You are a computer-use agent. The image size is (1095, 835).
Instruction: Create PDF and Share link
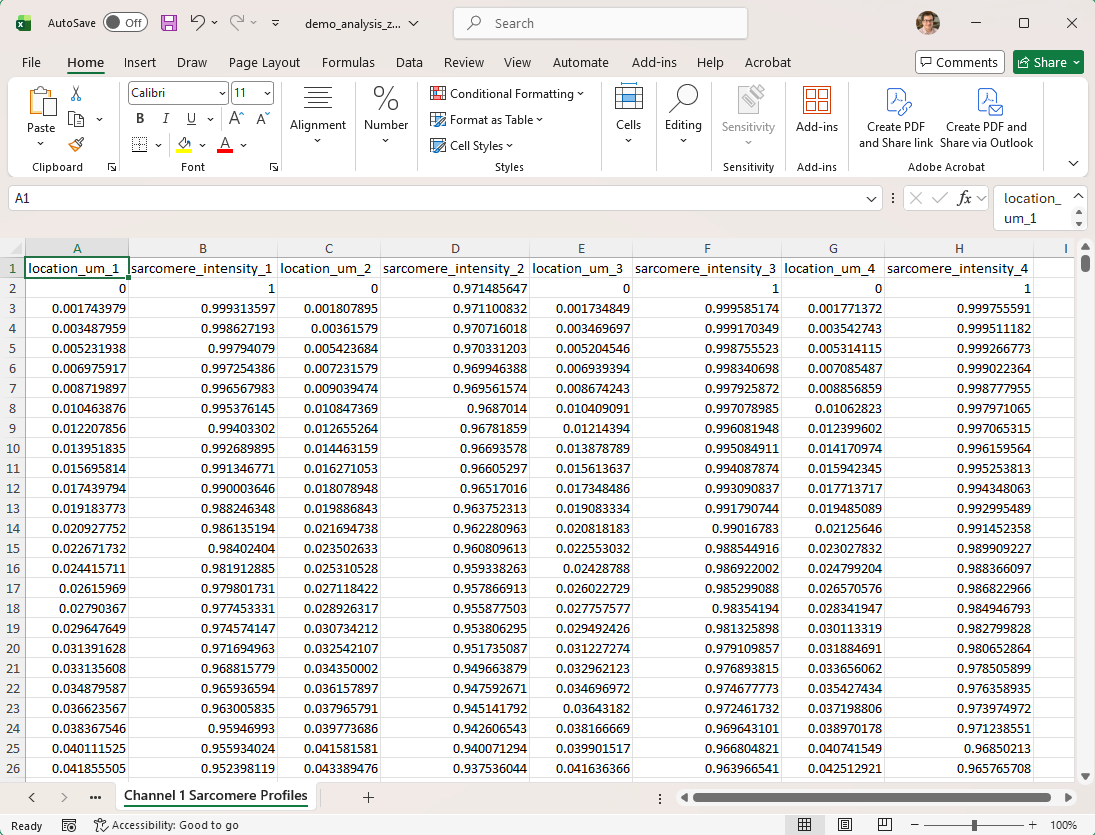click(896, 117)
